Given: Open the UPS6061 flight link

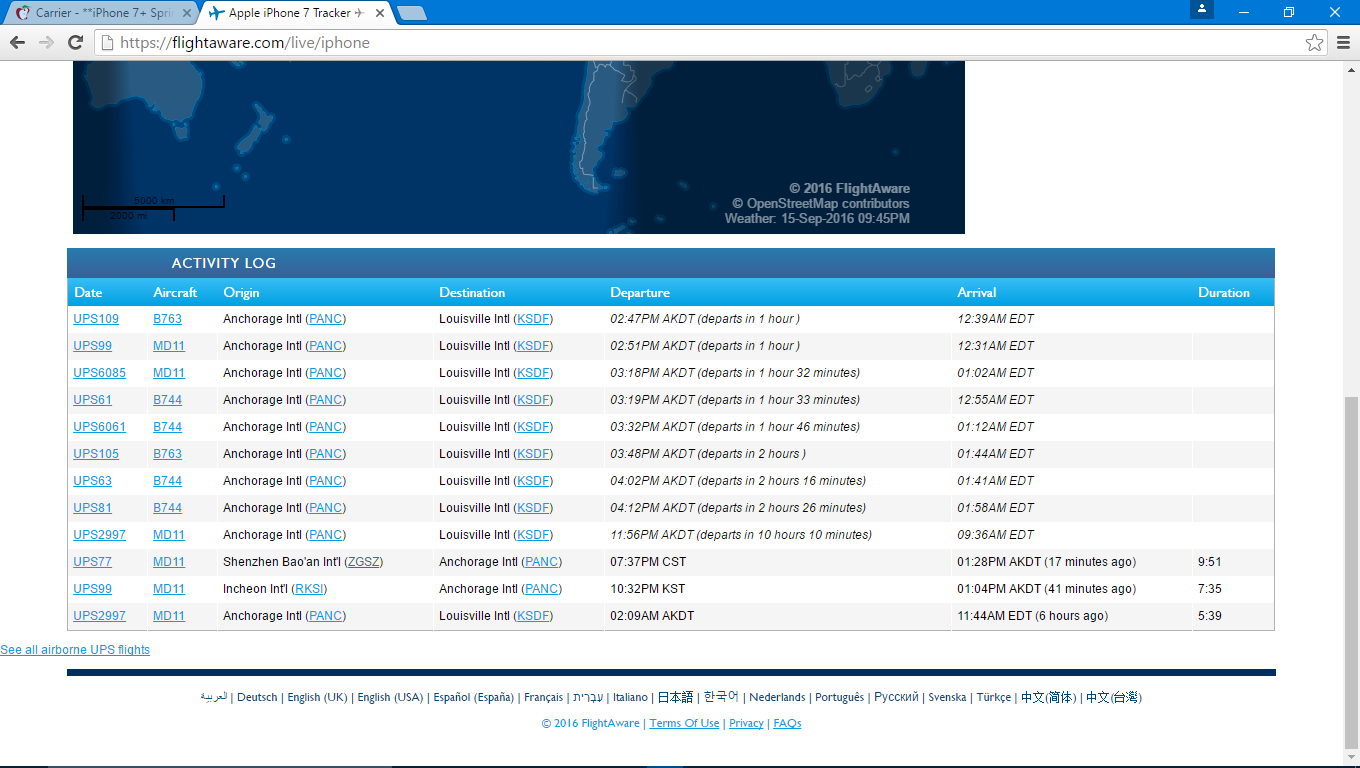Looking at the screenshot, I should (100, 427).
